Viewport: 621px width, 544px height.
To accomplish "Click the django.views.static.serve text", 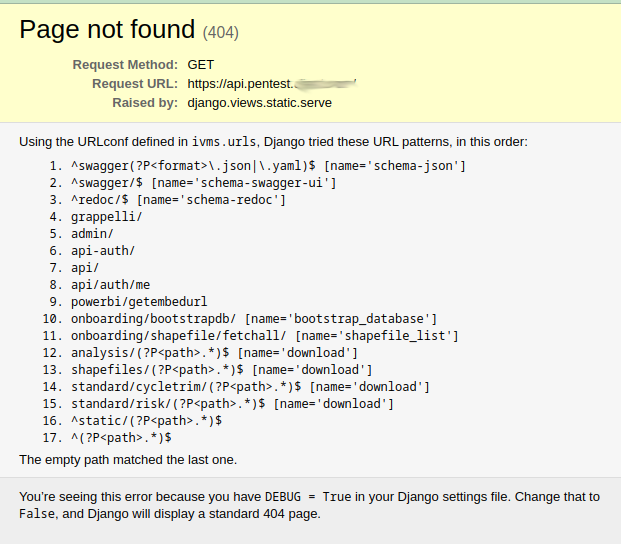I will click(x=259, y=102).
